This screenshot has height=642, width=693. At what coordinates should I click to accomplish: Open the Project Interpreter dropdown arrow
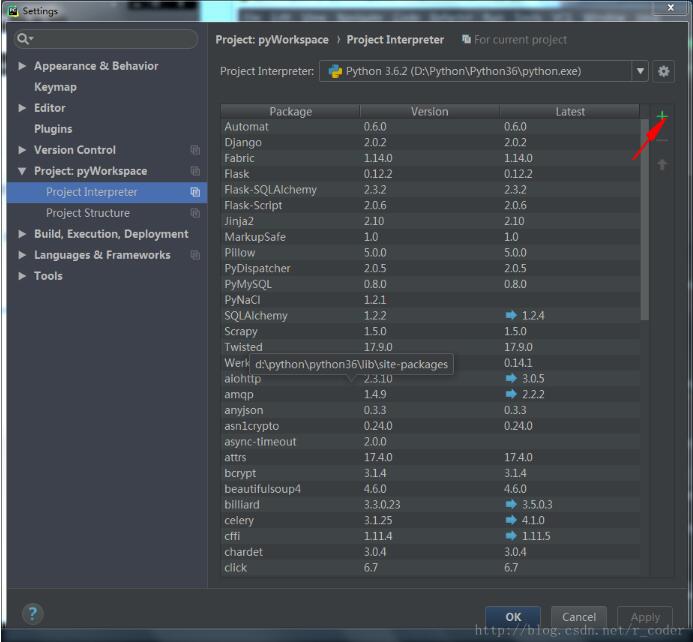point(640,71)
